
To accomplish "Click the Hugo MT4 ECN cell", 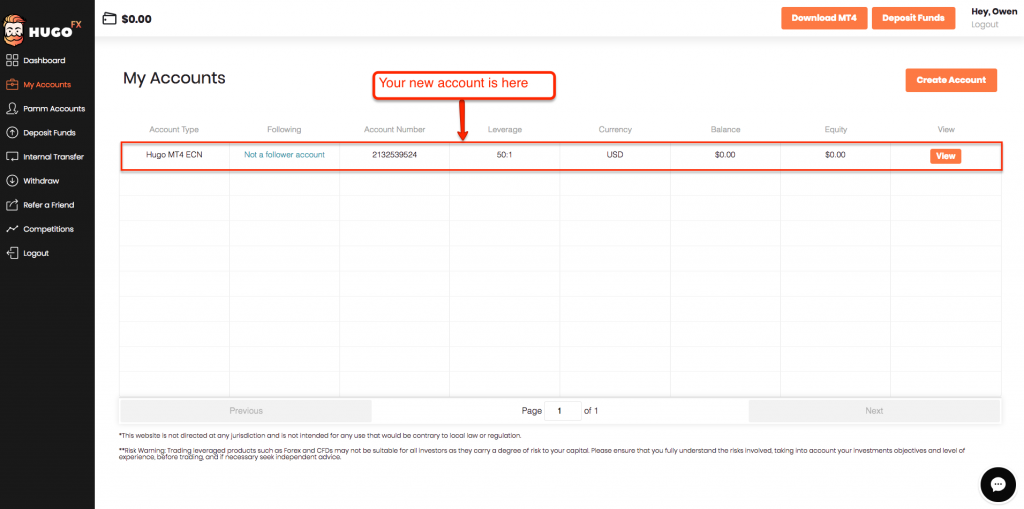I will coord(174,155).
